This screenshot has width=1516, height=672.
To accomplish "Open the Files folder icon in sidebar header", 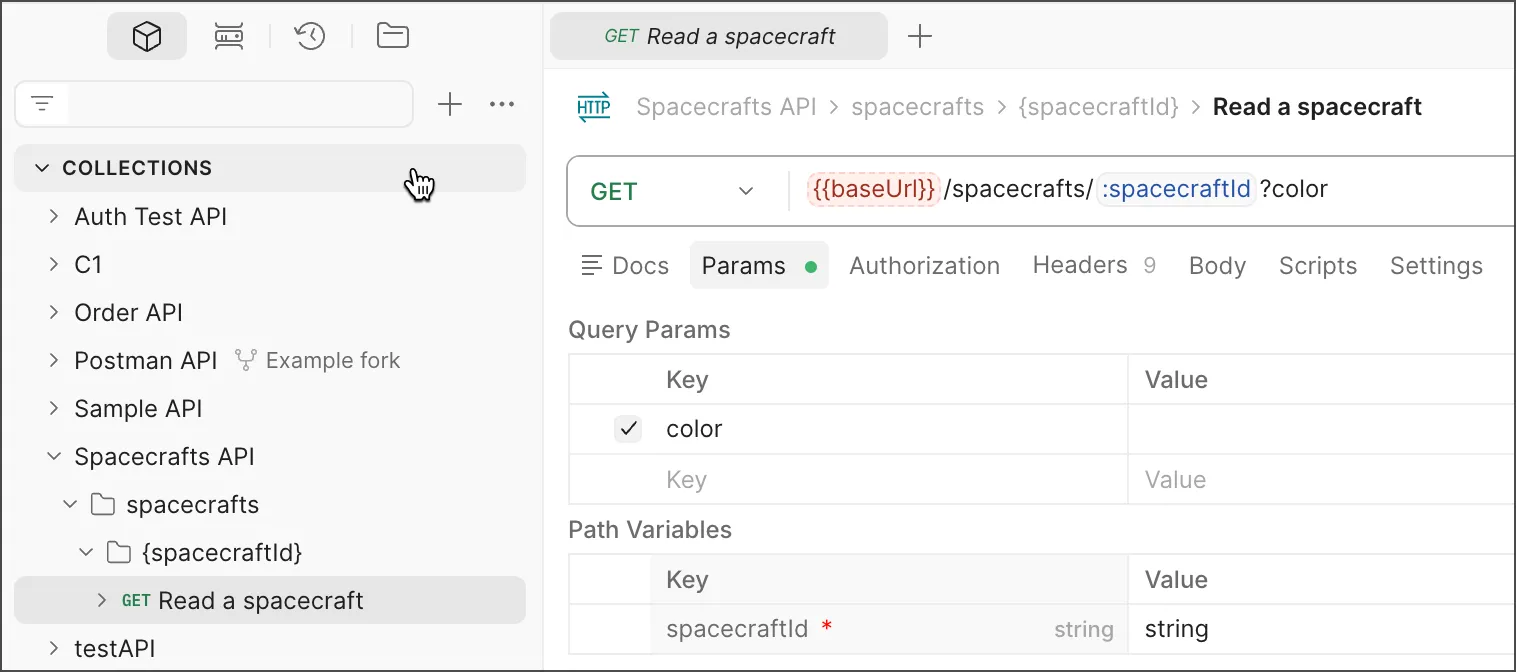I will click(x=392, y=37).
